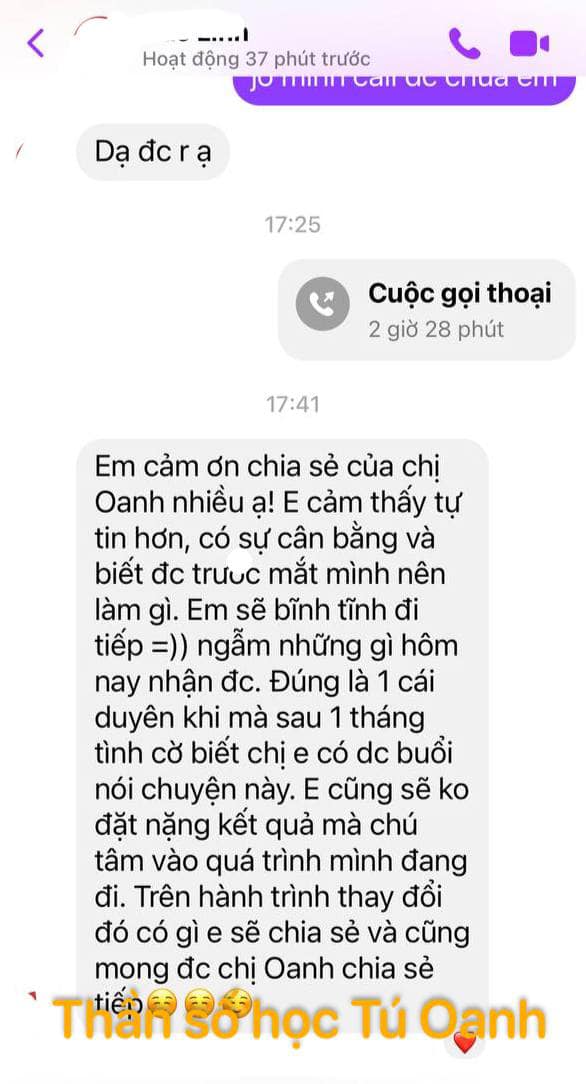This screenshot has width=586, height=1084.
Task: Tap the 17:41 timestamp
Action: pyautogui.click(x=293, y=404)
